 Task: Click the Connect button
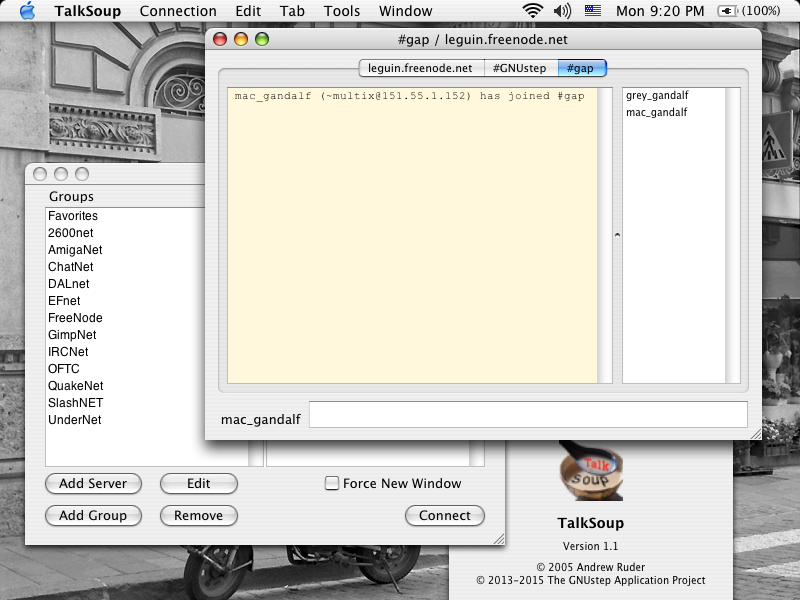(x=445, y=515)
